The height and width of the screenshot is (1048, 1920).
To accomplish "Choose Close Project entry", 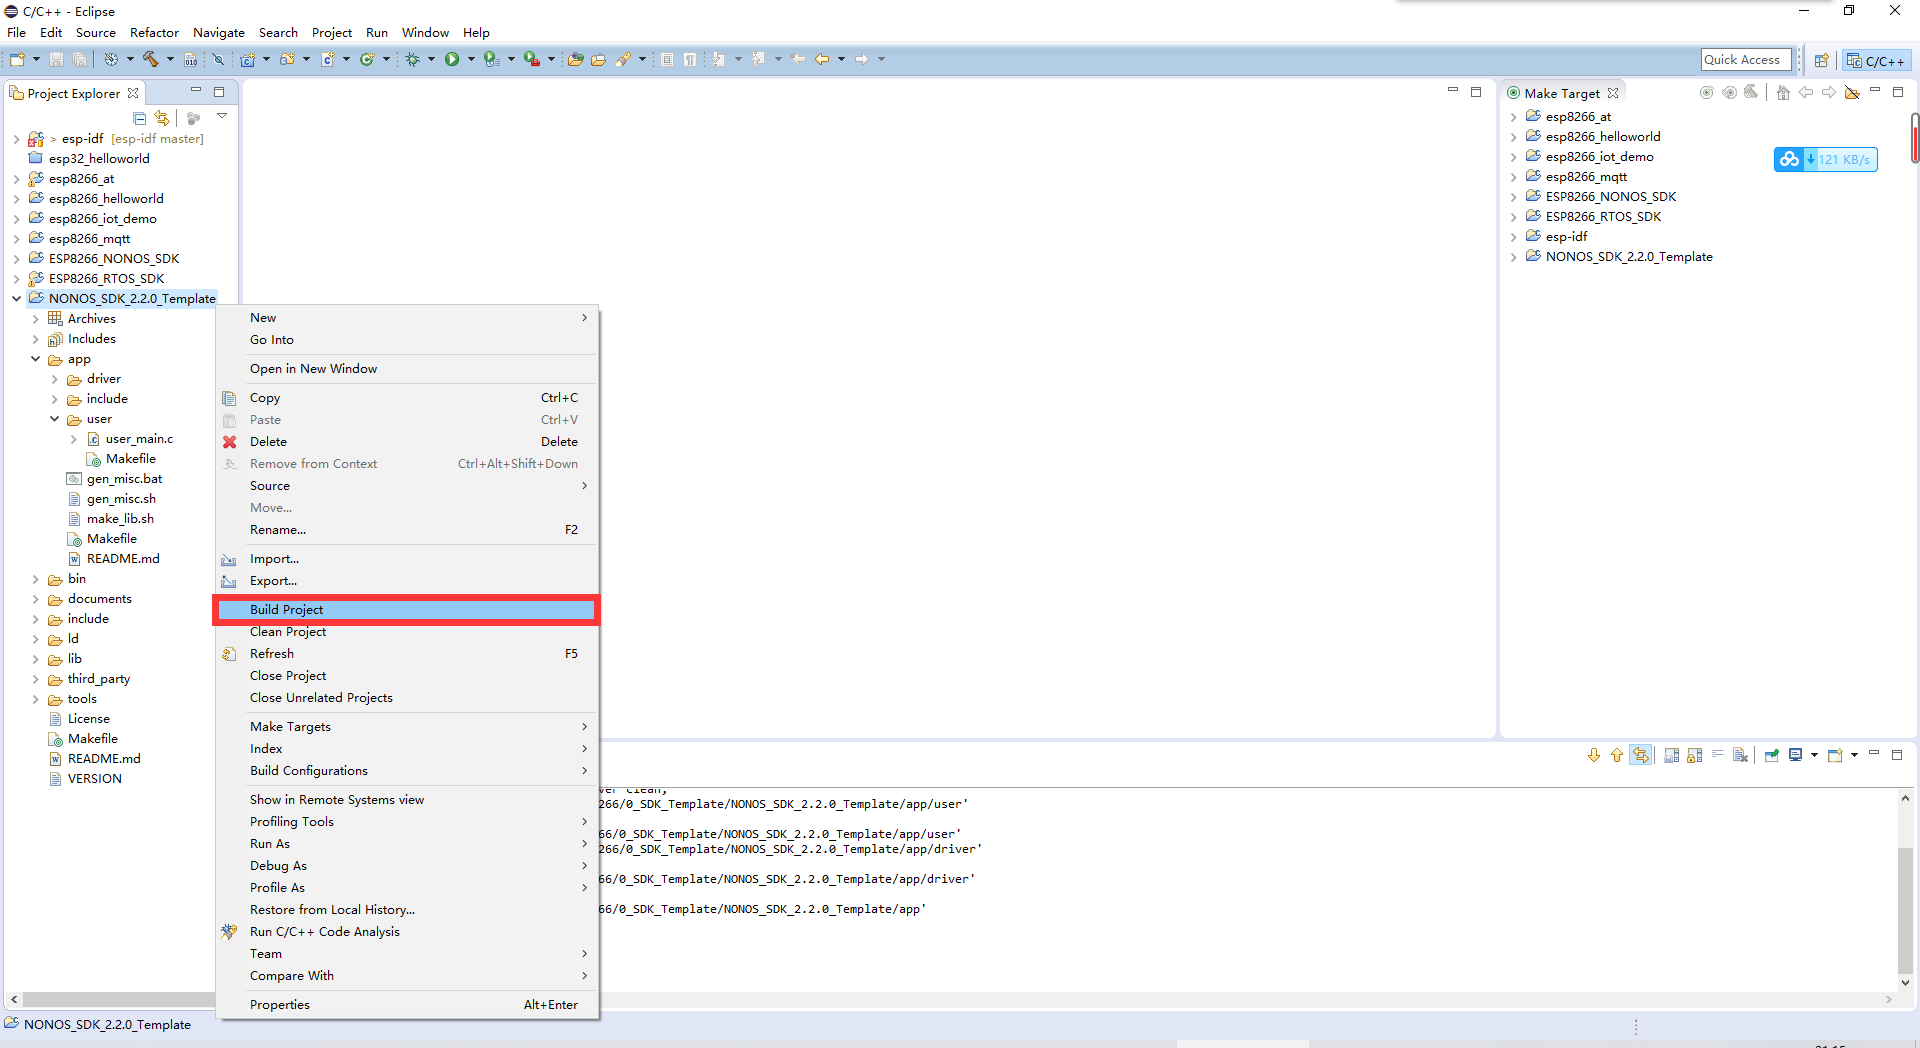I will coord(406,676).
